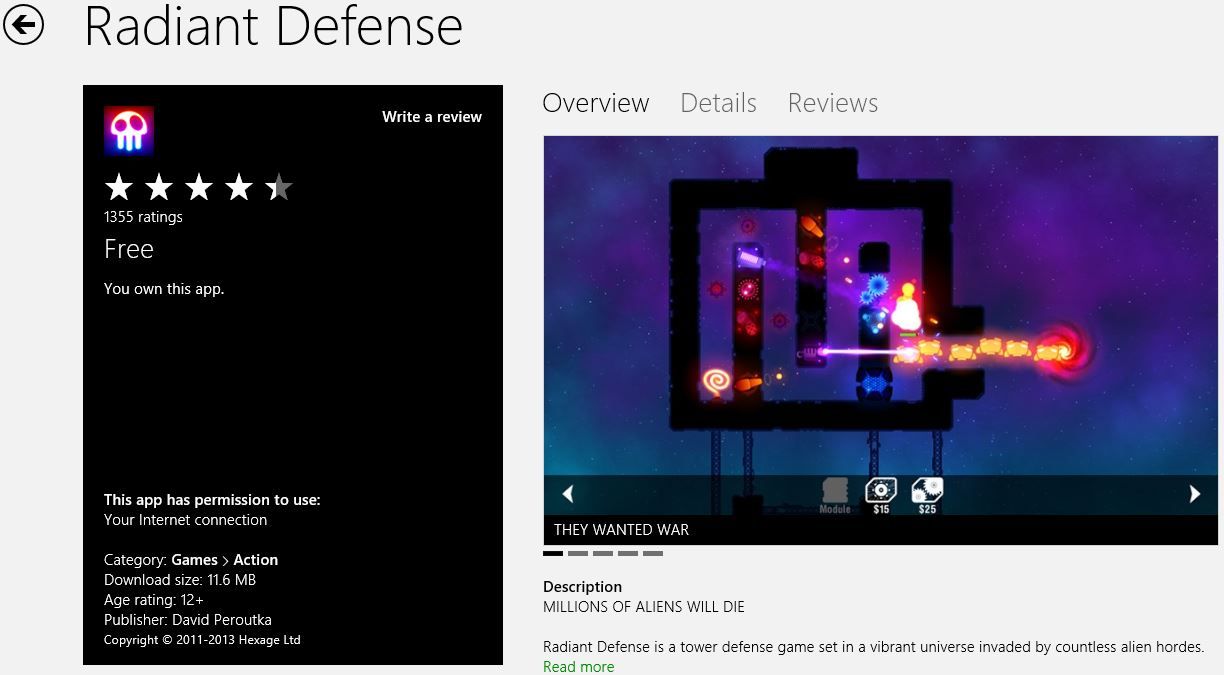The height and width of the screenshot is (675, 1224).
Task: Click the 'Radiant Defense' page title
Action: tap(273, 26)
